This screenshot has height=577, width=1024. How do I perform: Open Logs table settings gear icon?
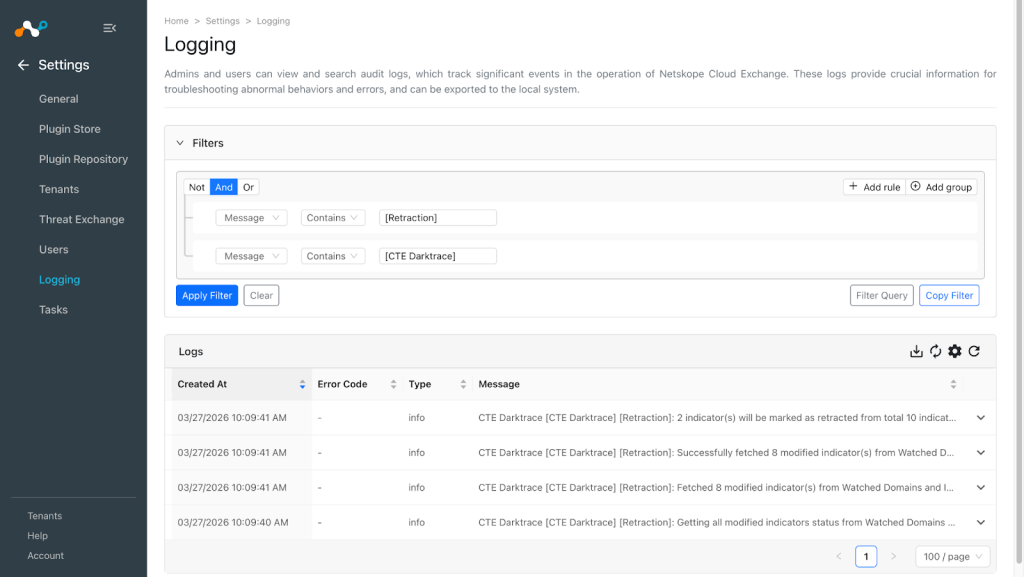coord(955,351)
